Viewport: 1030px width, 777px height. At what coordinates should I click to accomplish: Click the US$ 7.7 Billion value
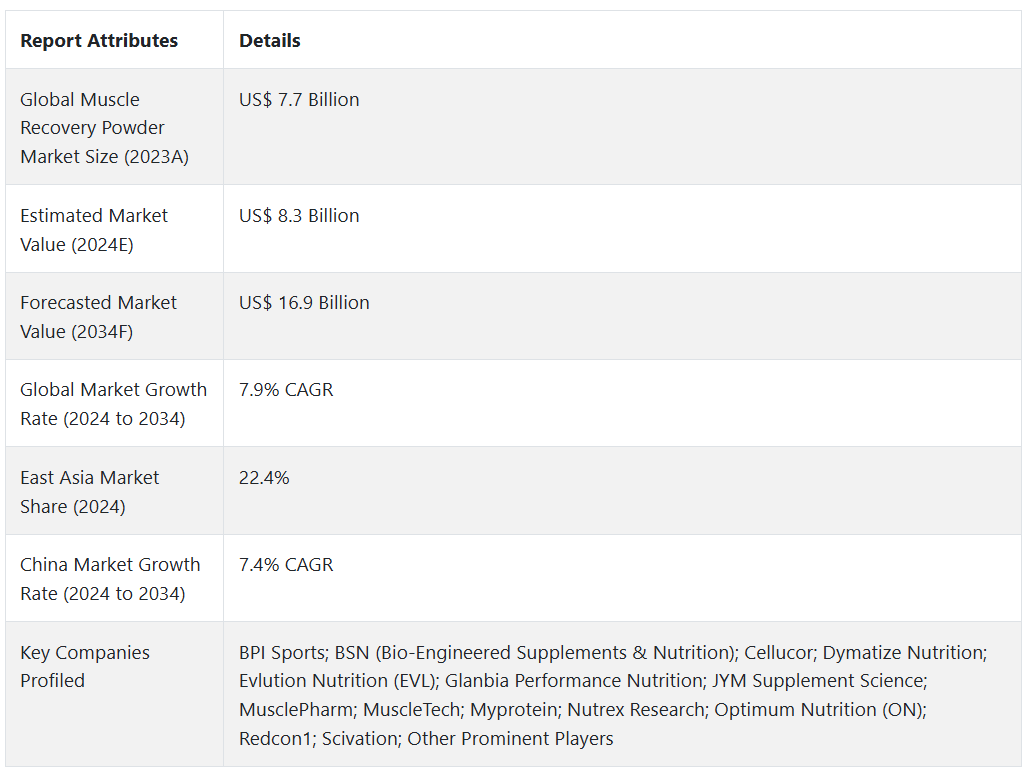(299, 100)
